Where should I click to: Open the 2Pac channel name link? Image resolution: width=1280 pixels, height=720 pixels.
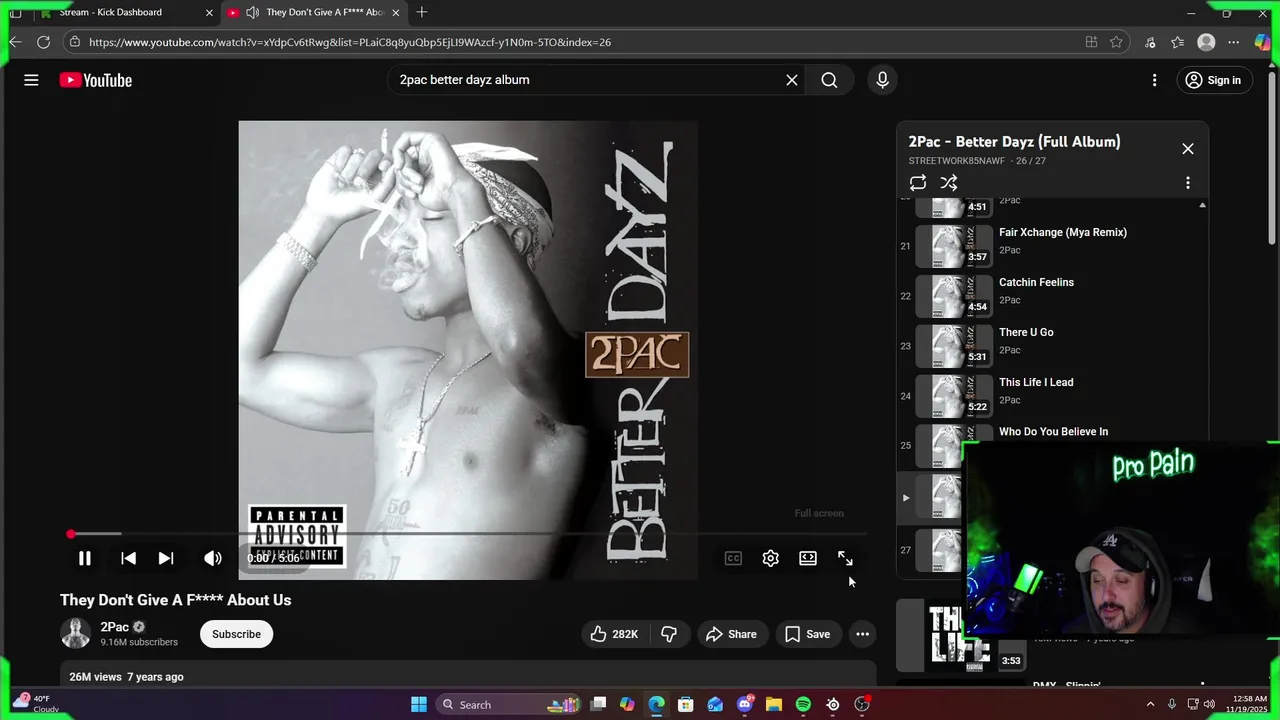point(114,627)
